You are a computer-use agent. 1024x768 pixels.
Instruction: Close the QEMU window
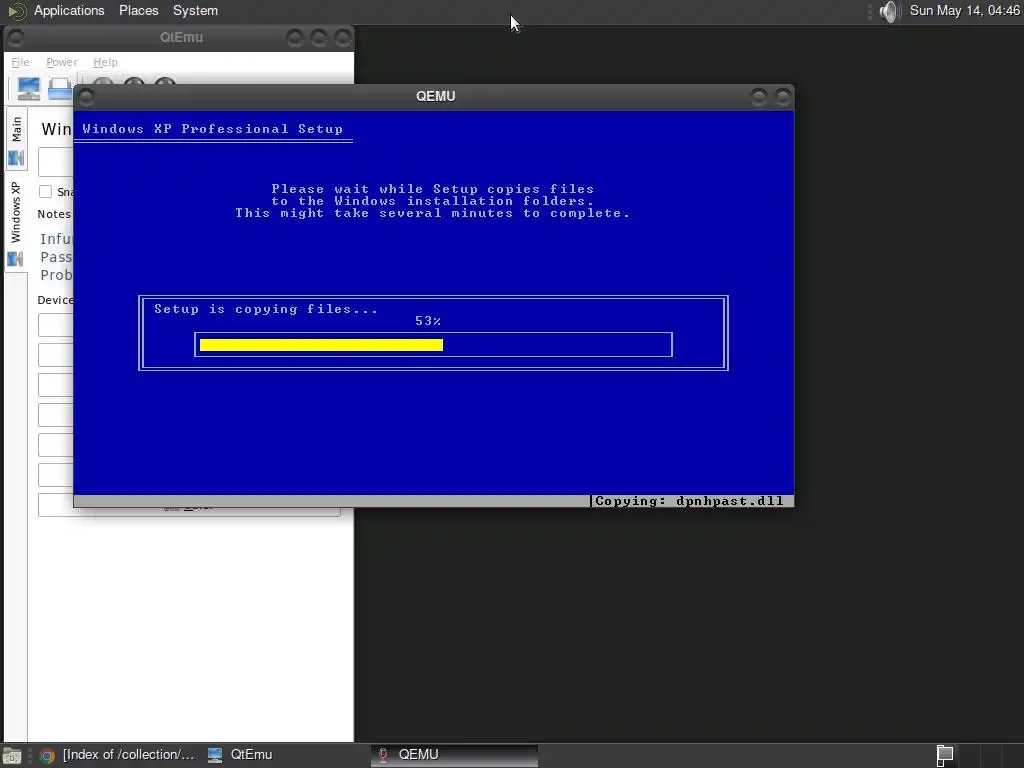coord(782,97)
